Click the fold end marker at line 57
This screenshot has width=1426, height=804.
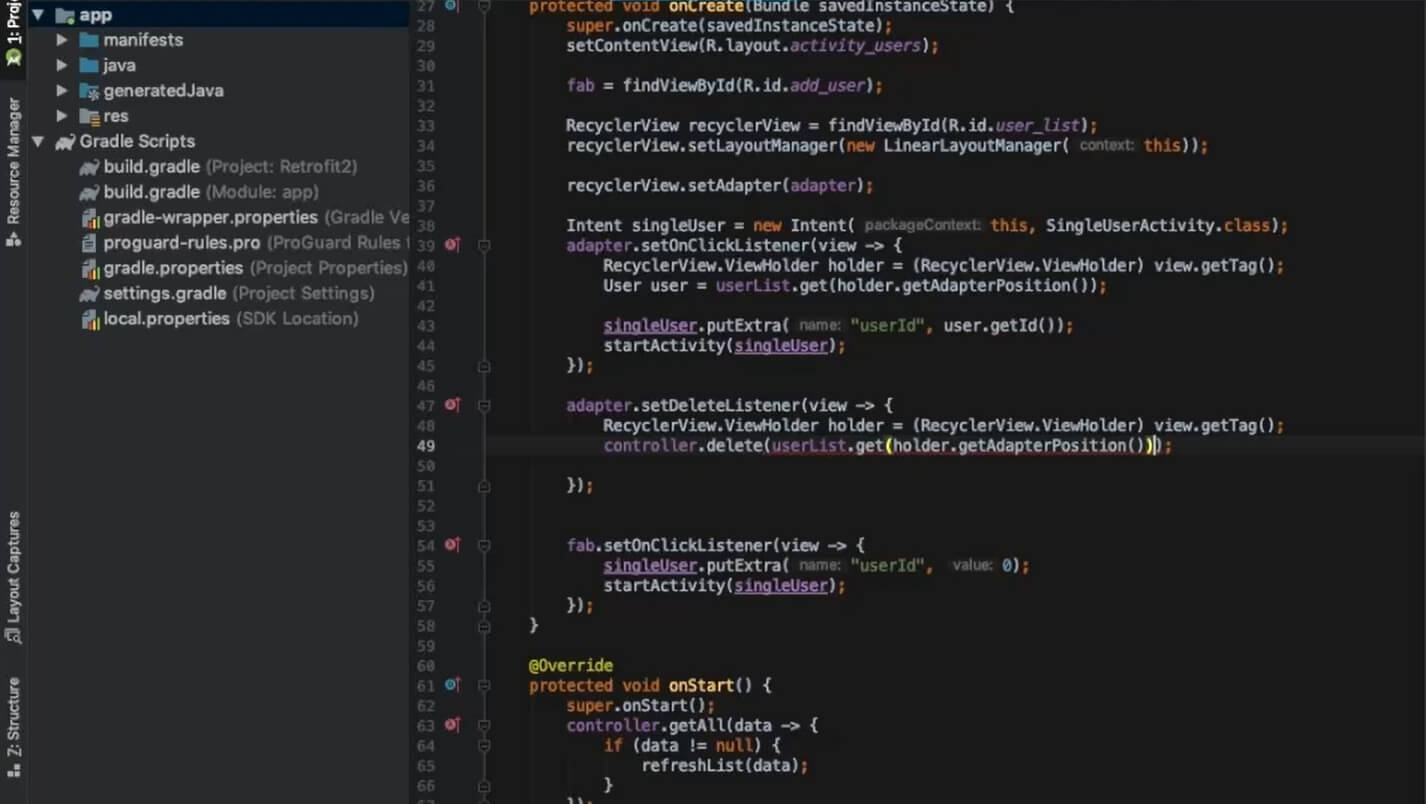pyautogui.click(x=484, y=606)
